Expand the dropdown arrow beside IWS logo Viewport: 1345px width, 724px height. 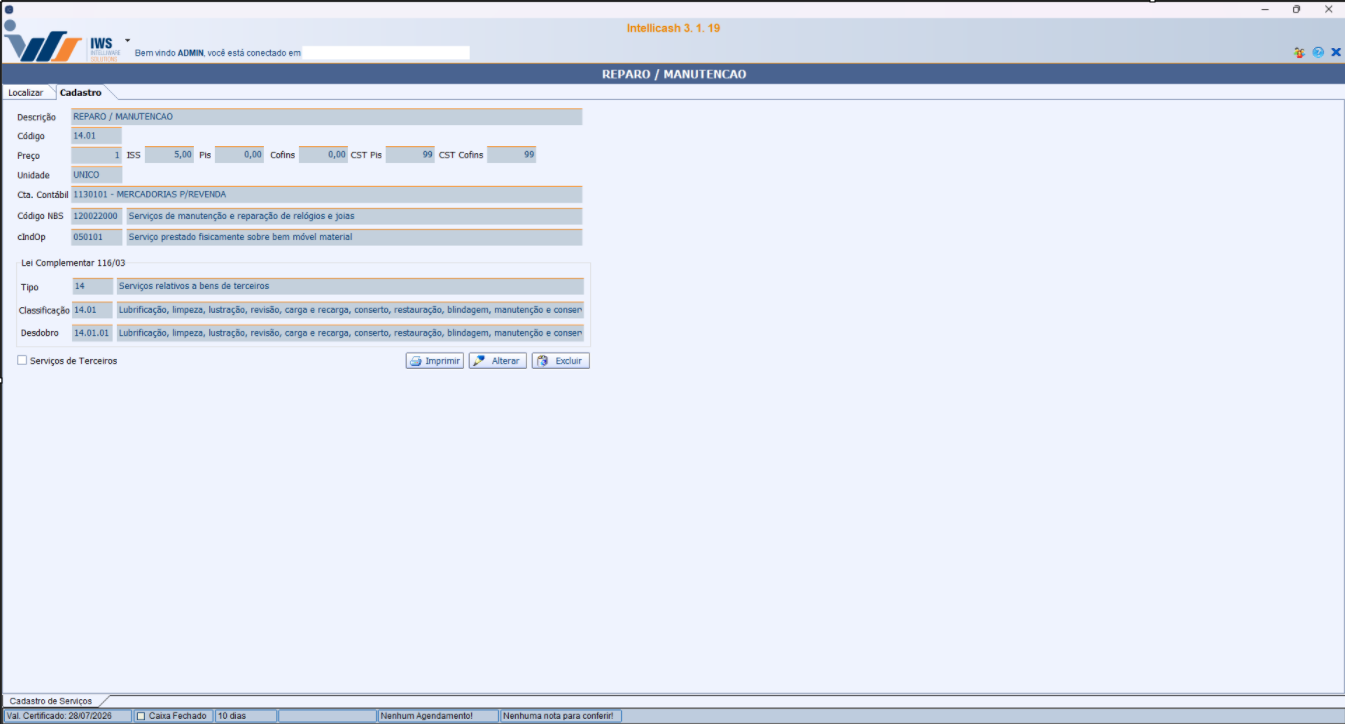coord(127,41)
